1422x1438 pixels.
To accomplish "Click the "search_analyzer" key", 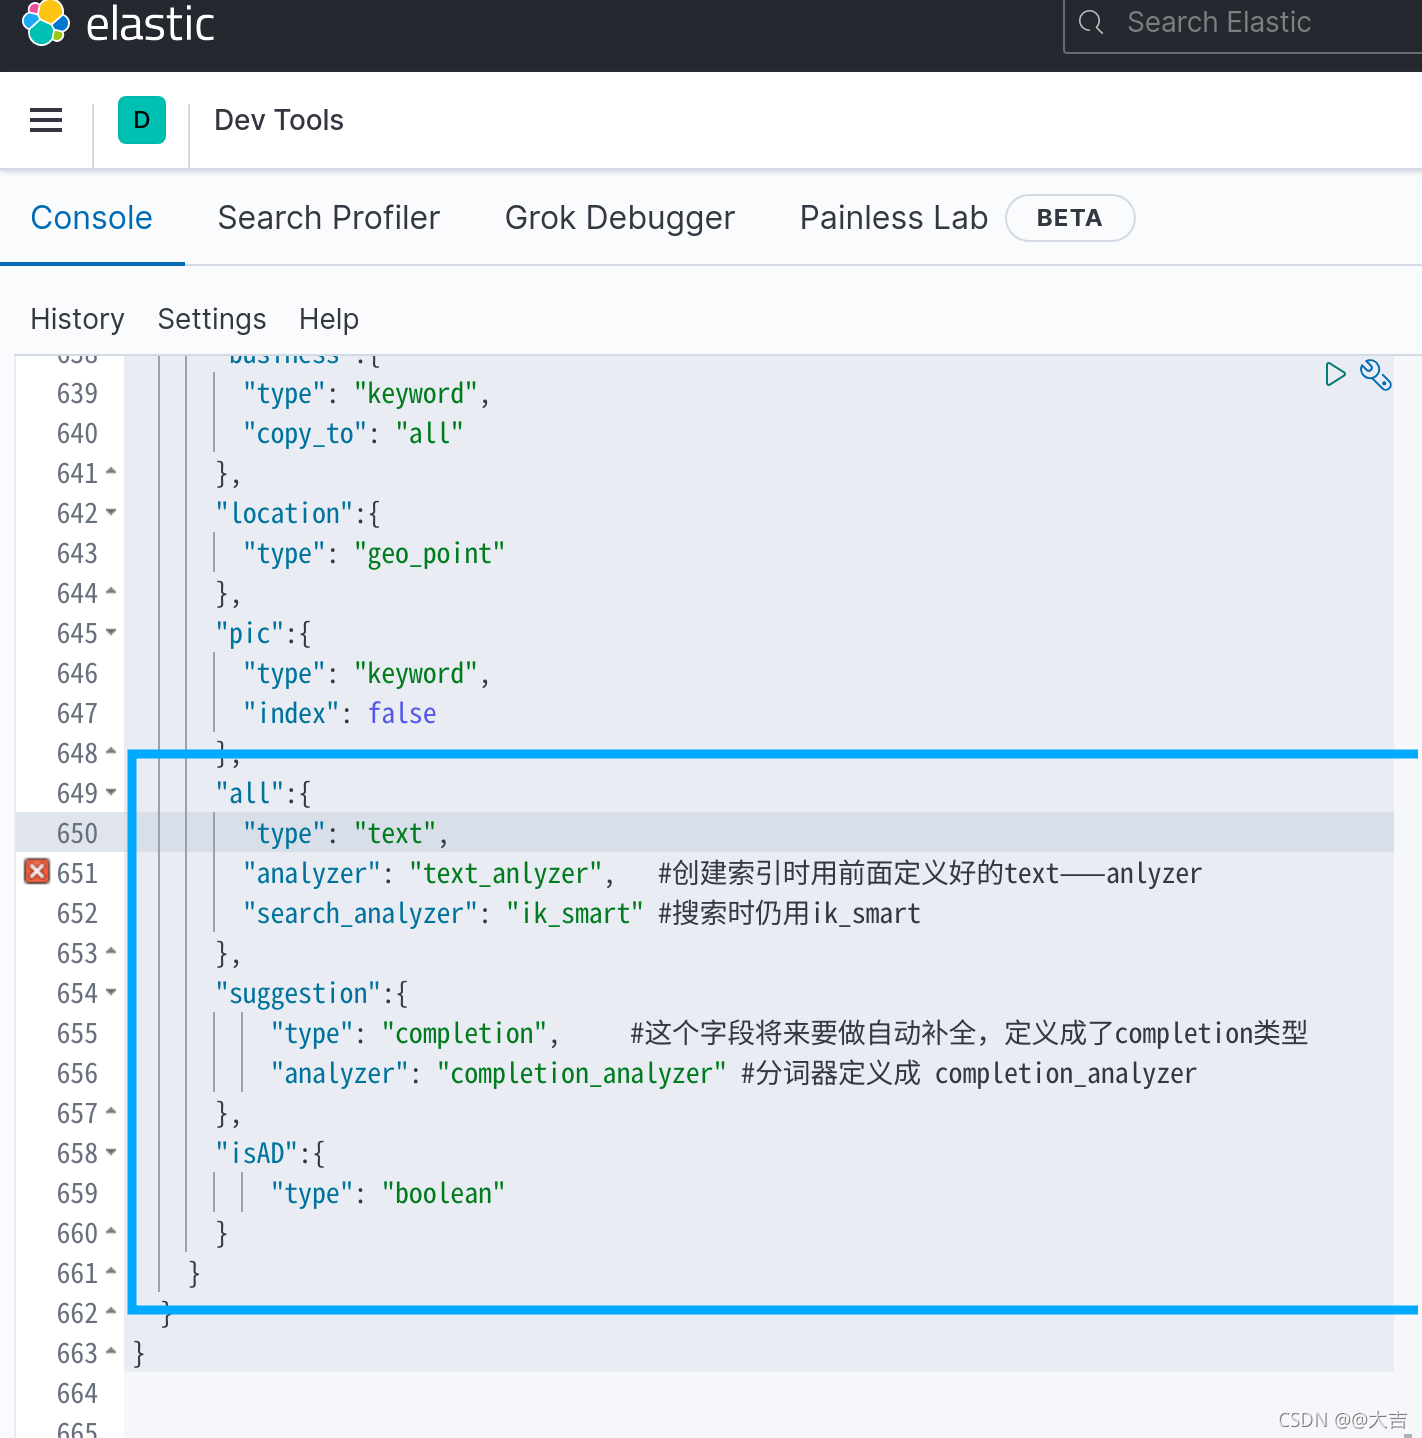I will [x=361, y=914].
